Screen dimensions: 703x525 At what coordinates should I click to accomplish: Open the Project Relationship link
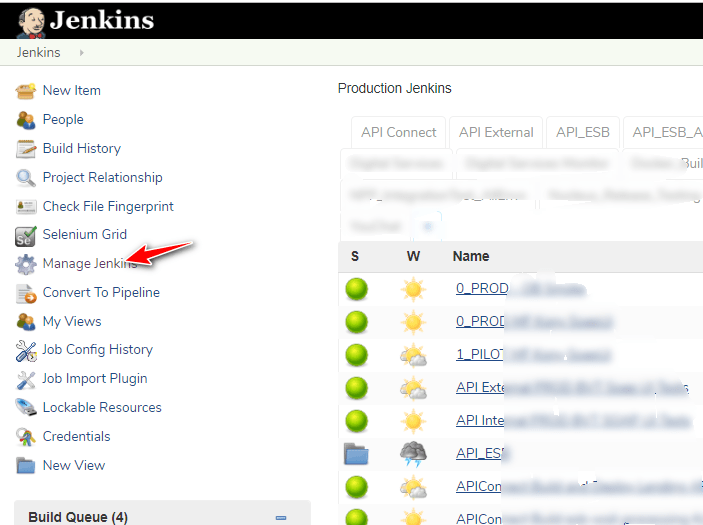(x=102, y=178)
